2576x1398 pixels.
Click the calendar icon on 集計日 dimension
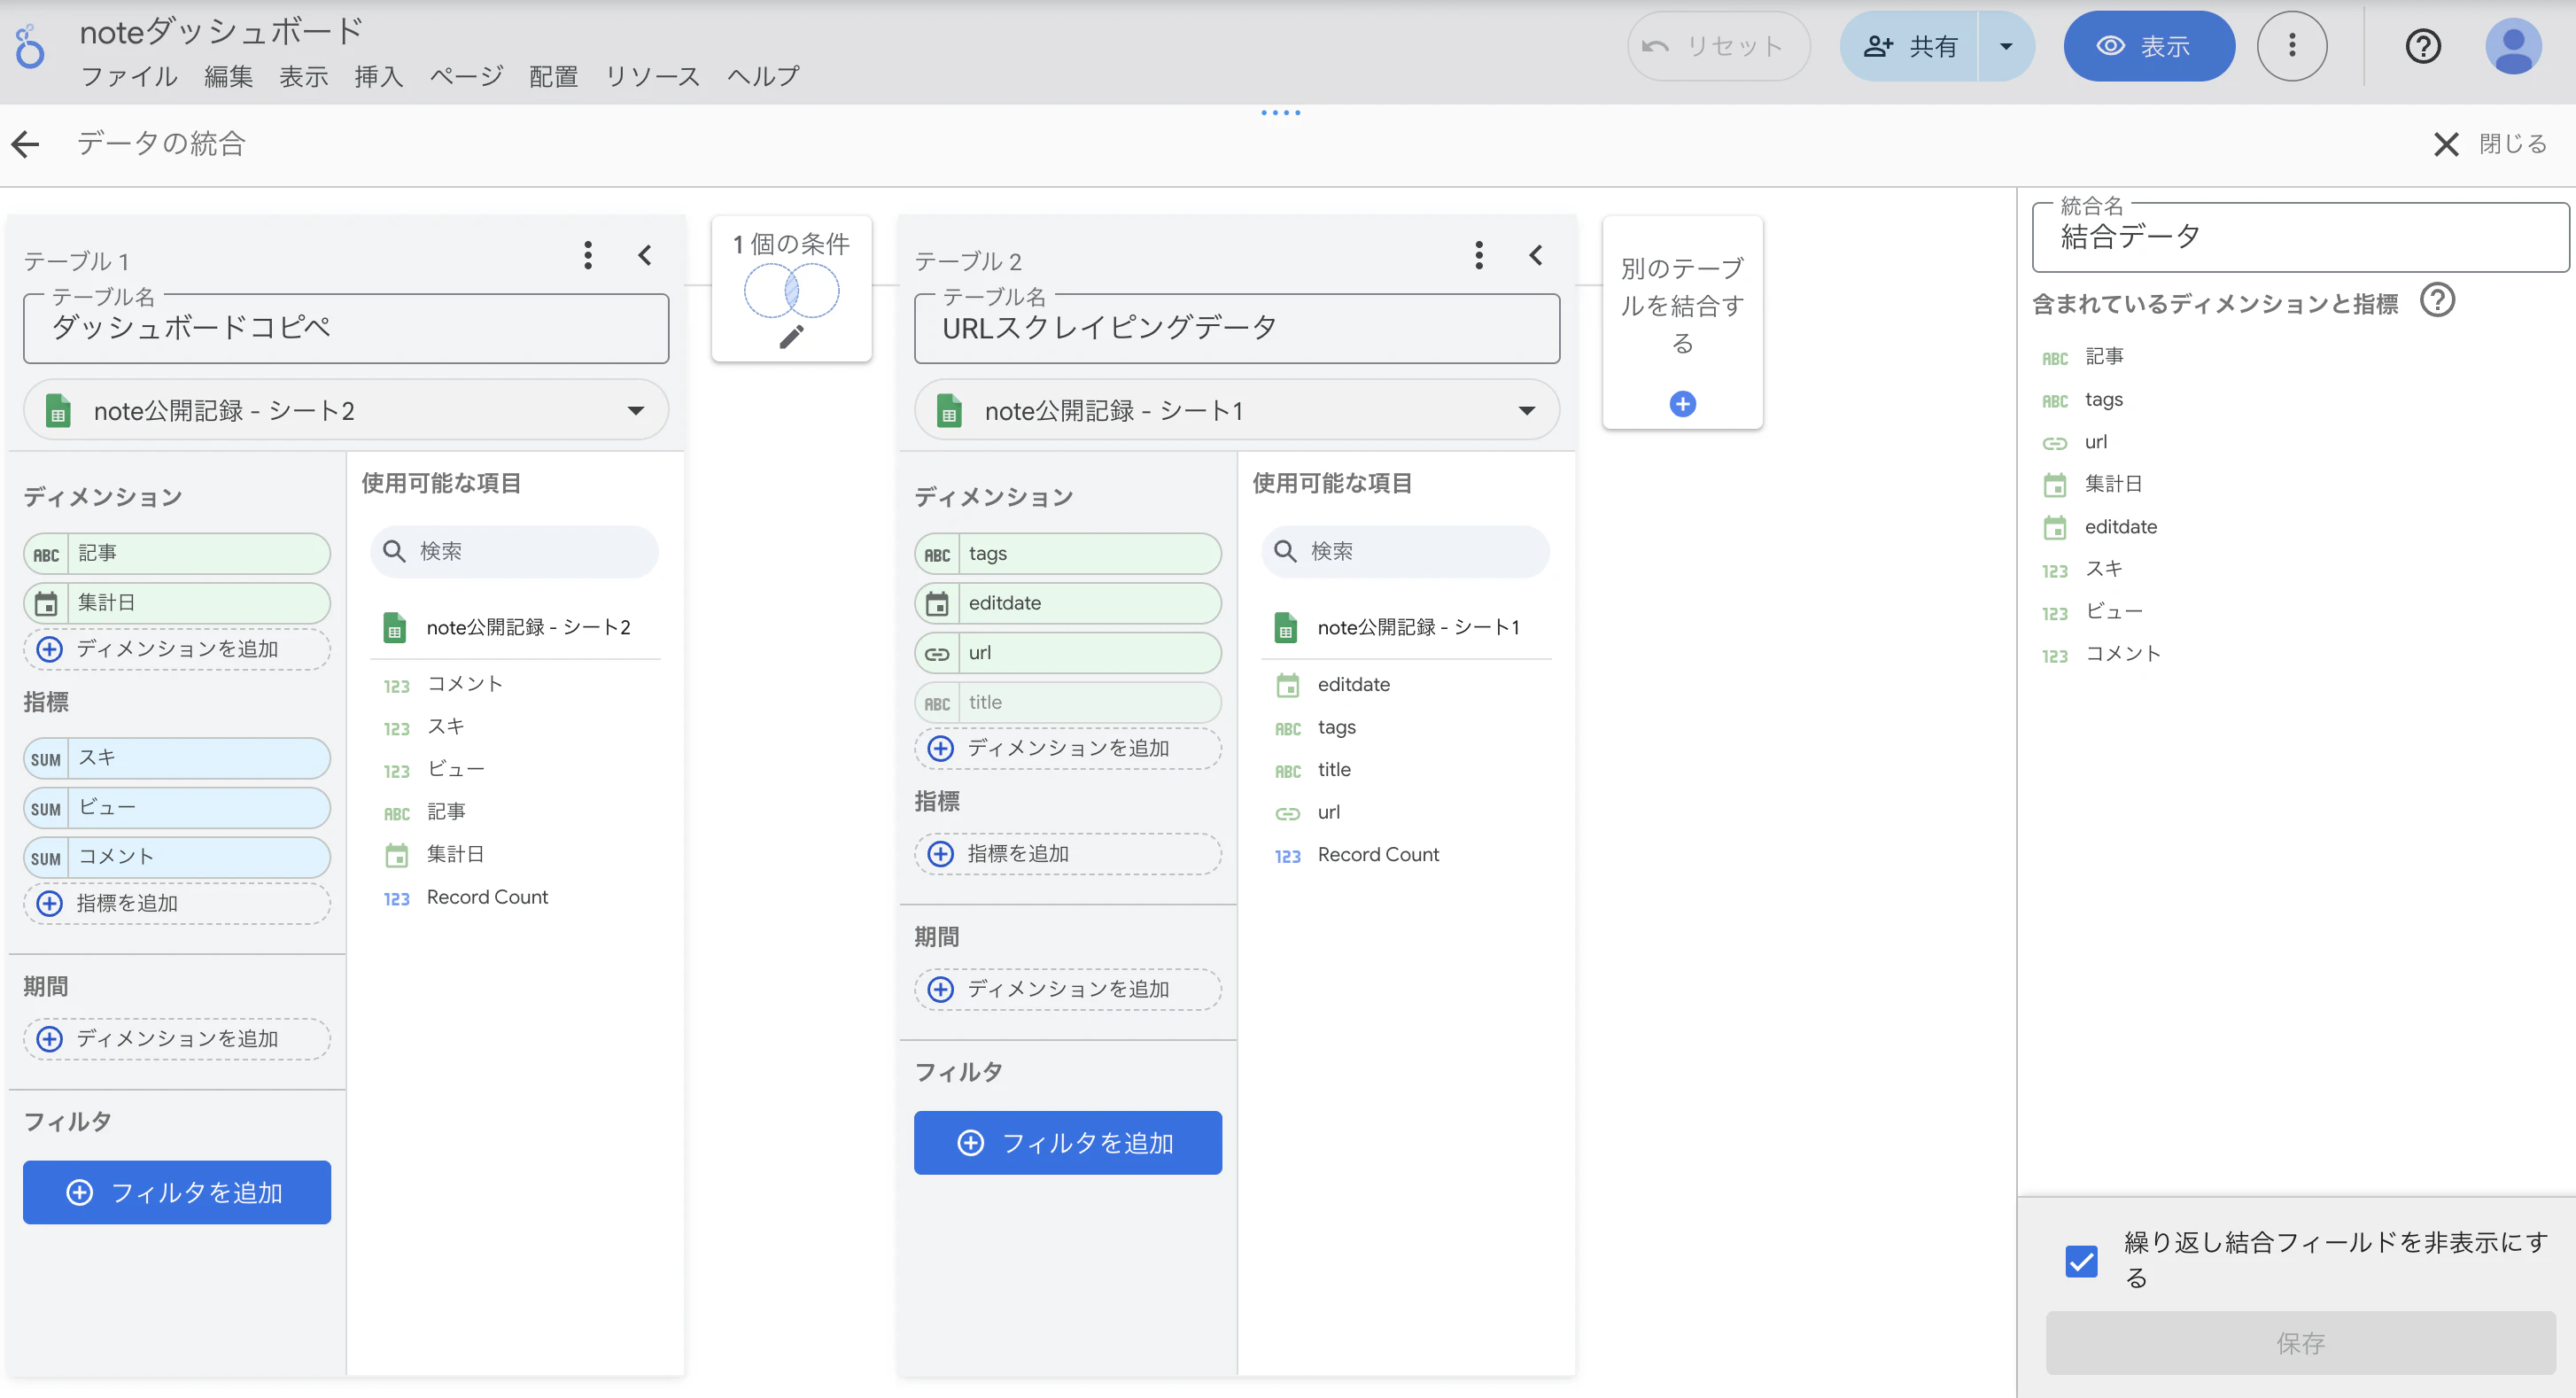tap(46, 604)
